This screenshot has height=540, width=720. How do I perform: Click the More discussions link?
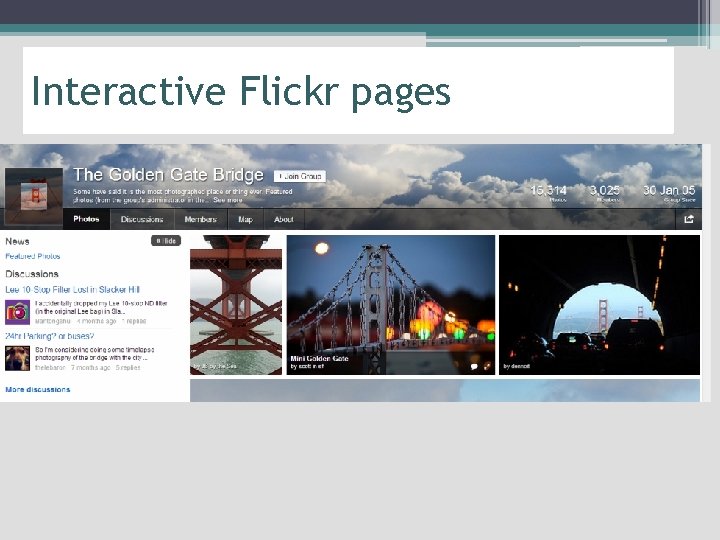click(38, 389)
